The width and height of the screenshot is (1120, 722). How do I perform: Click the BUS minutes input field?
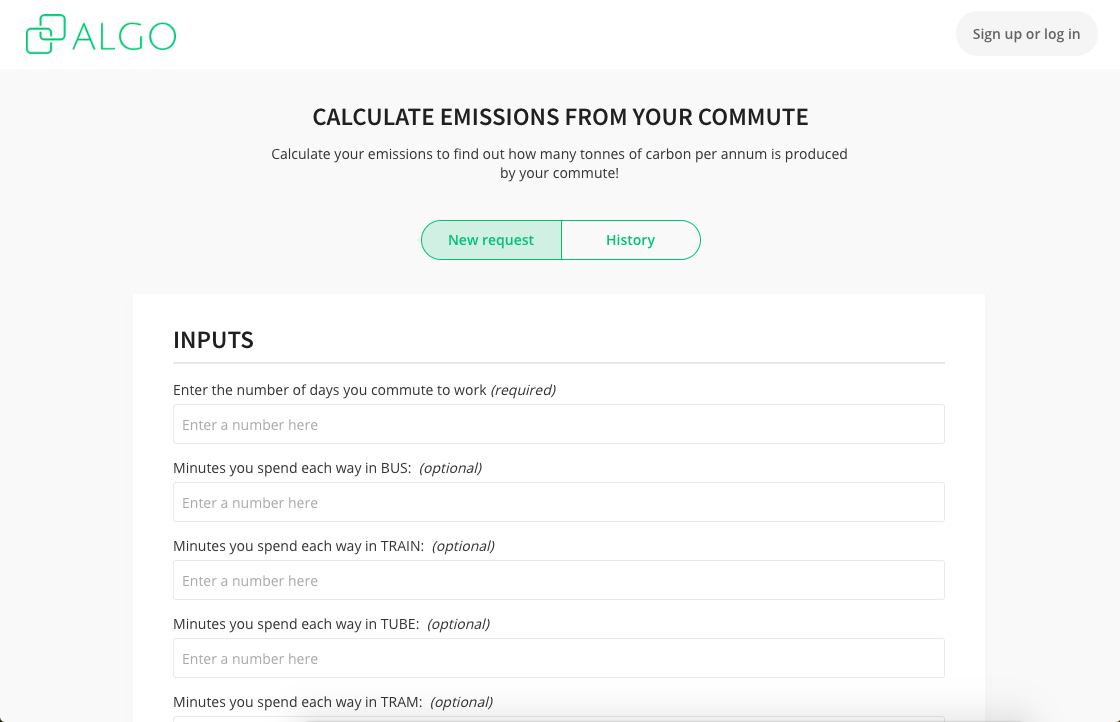pos(558,502)
